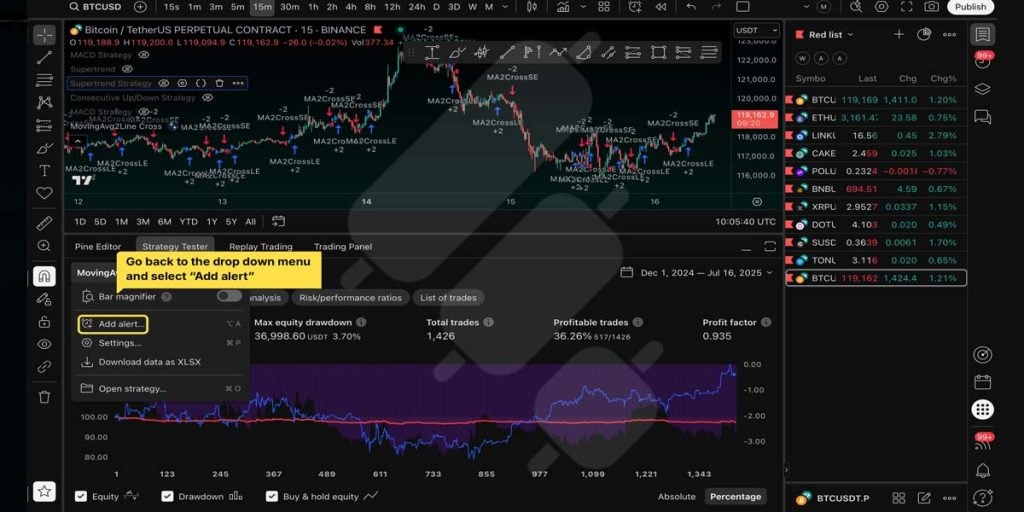Open the Dec 1, 2024 — Jul 16, 2025 date range dropdown
Screen dimensions: 1024x512
coord(696,272)
